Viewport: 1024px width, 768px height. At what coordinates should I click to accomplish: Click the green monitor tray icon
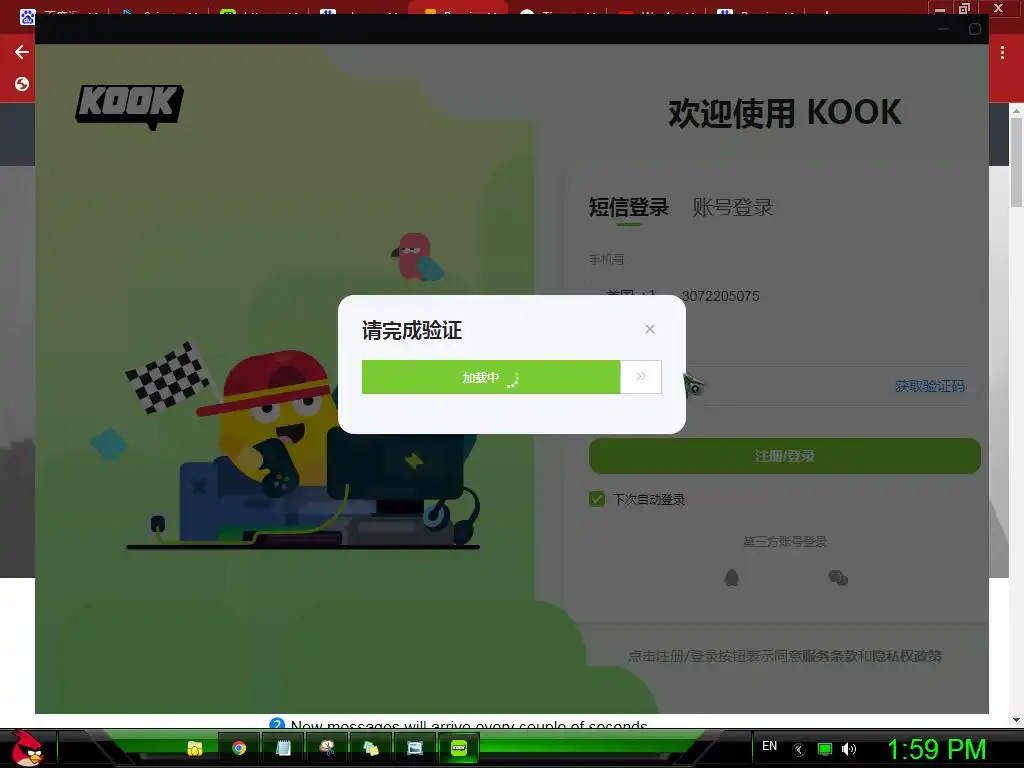825,750
